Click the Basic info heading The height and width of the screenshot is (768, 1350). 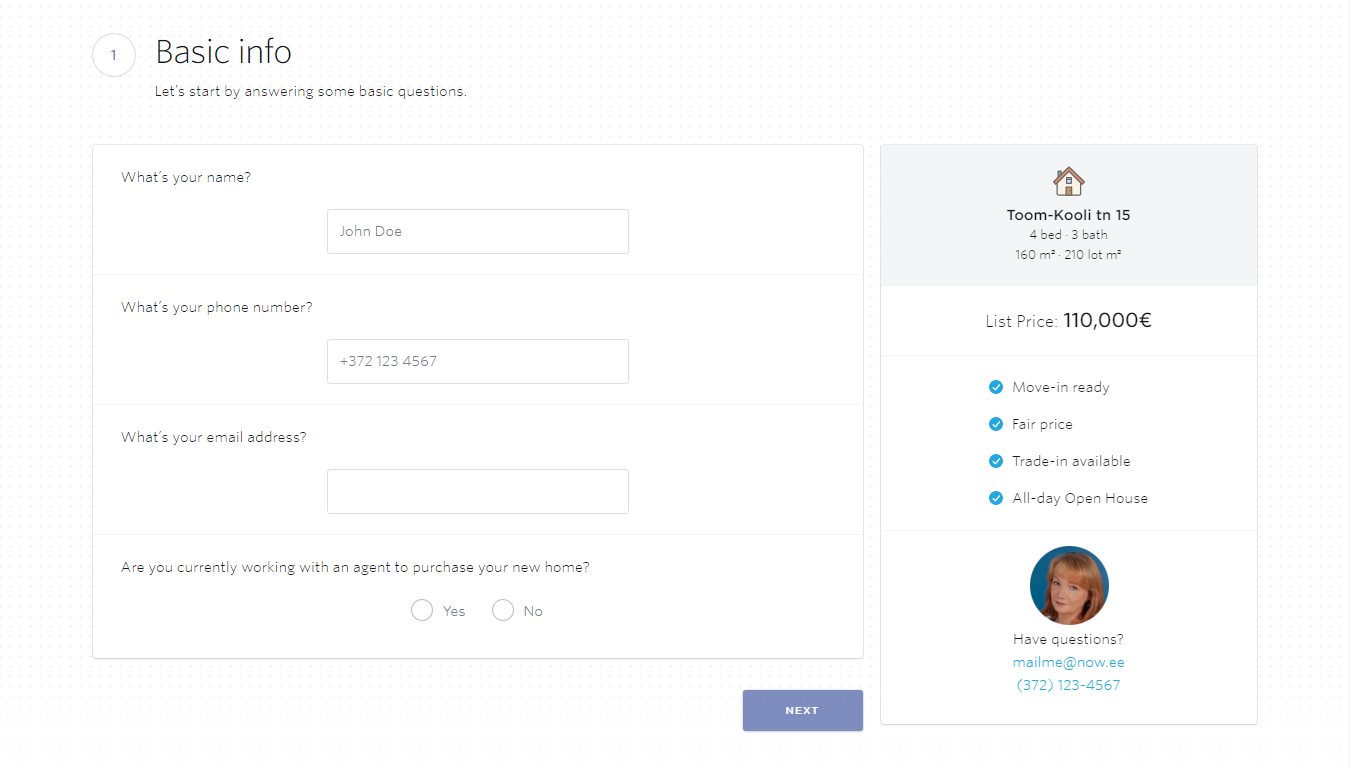pyautogui.click(x=224, y=51)
